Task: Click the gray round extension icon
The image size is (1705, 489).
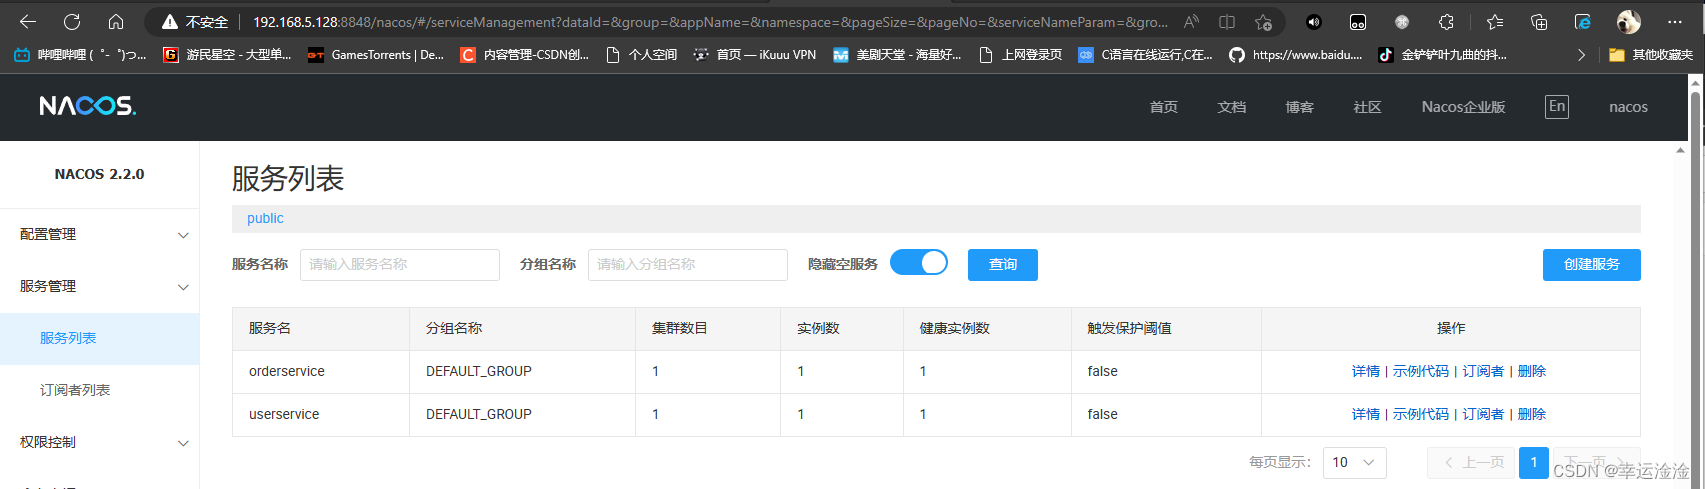Action: [x=1402, y=22]
